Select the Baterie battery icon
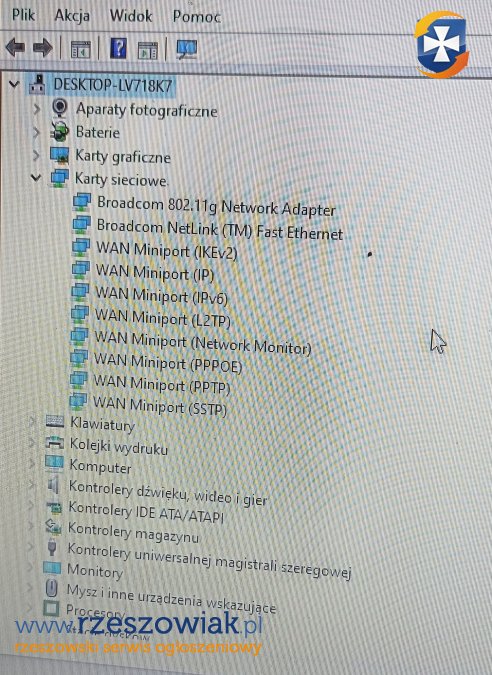Image resolution: width=492 pixels, height=675 pixels. pyautogui.click(x=60, y=131)
